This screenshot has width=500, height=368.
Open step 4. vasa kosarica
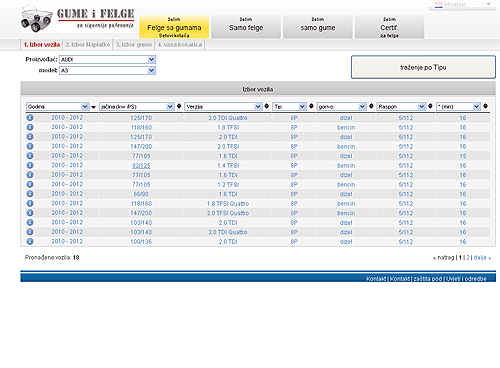pos(180,44)
